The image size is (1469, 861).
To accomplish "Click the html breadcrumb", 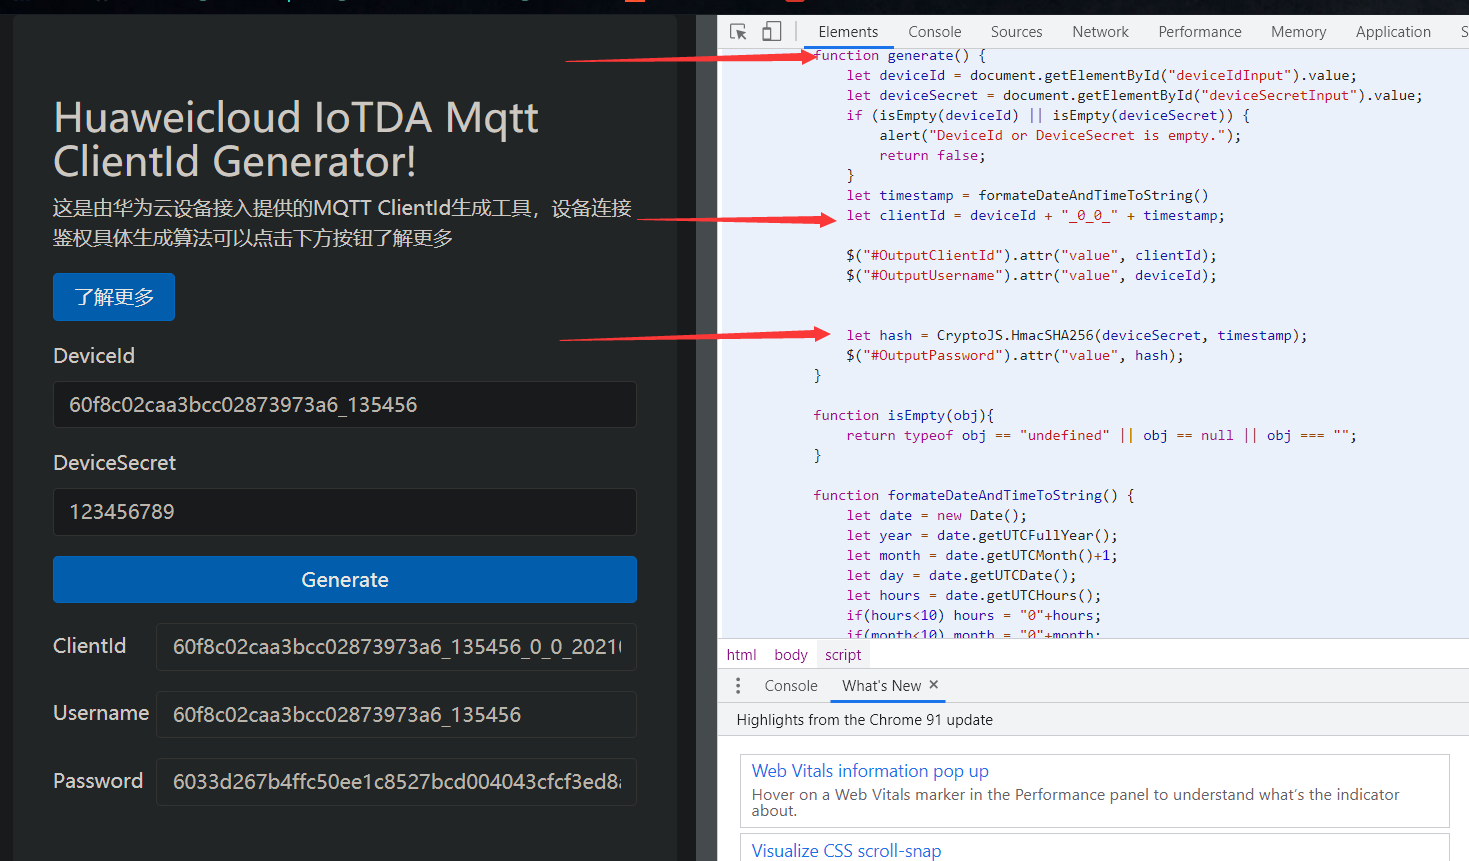I will (741, 655).
